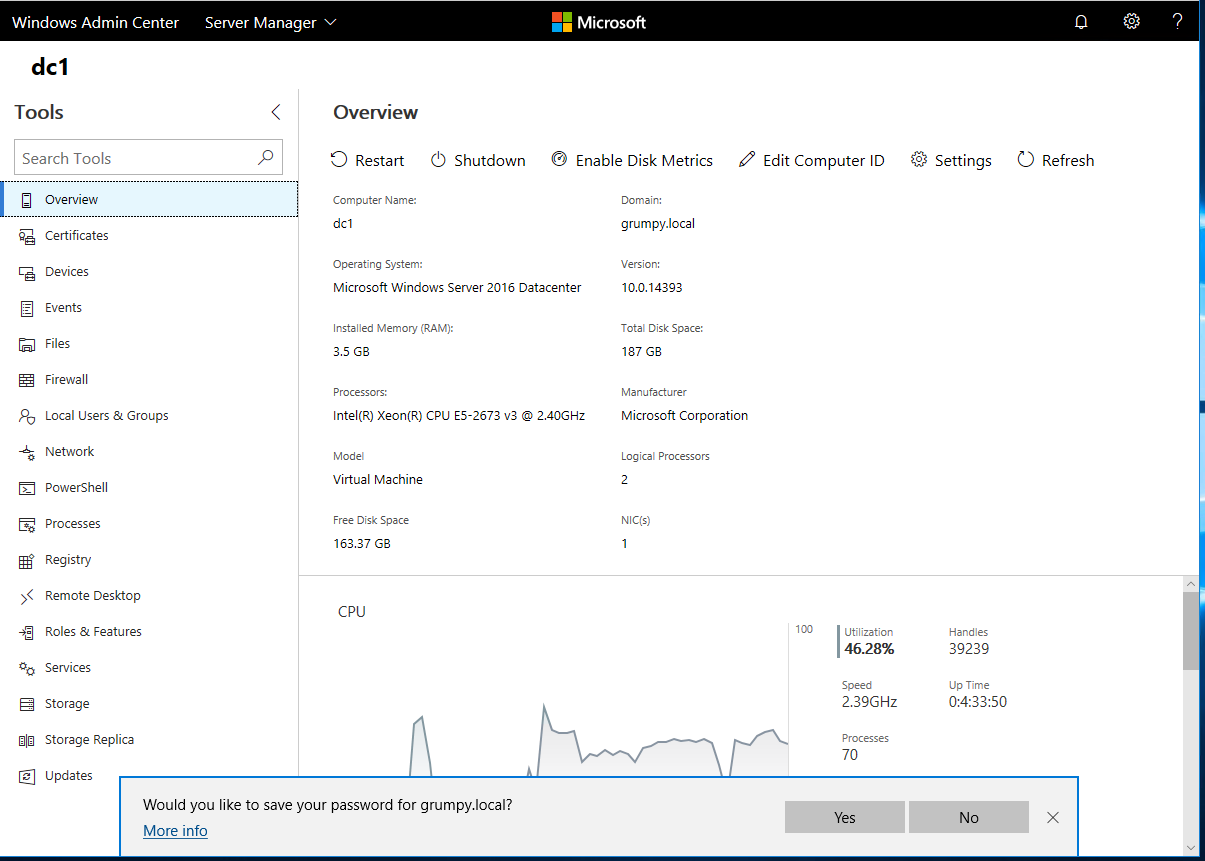Viewport: 1205px width, 861px height.
Task: Click the Registry sidebar icon
Action: [27, 560]
